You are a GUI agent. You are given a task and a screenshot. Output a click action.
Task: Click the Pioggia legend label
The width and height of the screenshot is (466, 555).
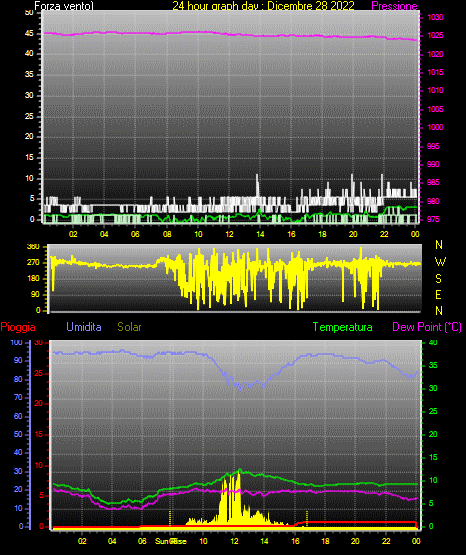point(18,327)
